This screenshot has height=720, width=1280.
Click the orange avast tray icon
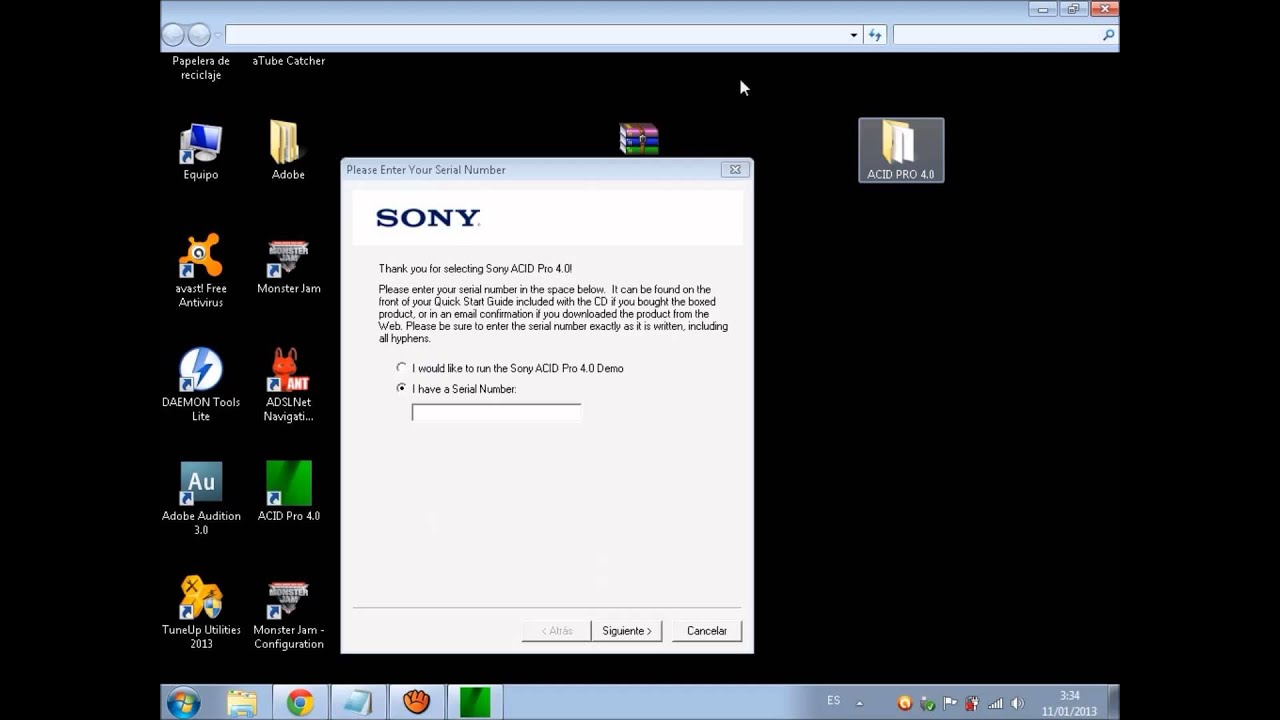point(905,703)
